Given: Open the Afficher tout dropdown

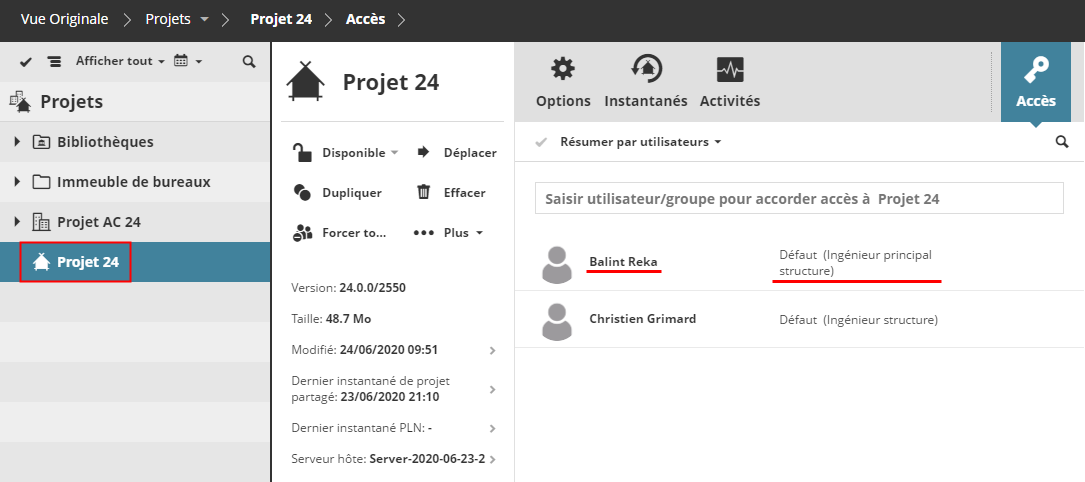Looking at the screenshot, I should point(120,62).
